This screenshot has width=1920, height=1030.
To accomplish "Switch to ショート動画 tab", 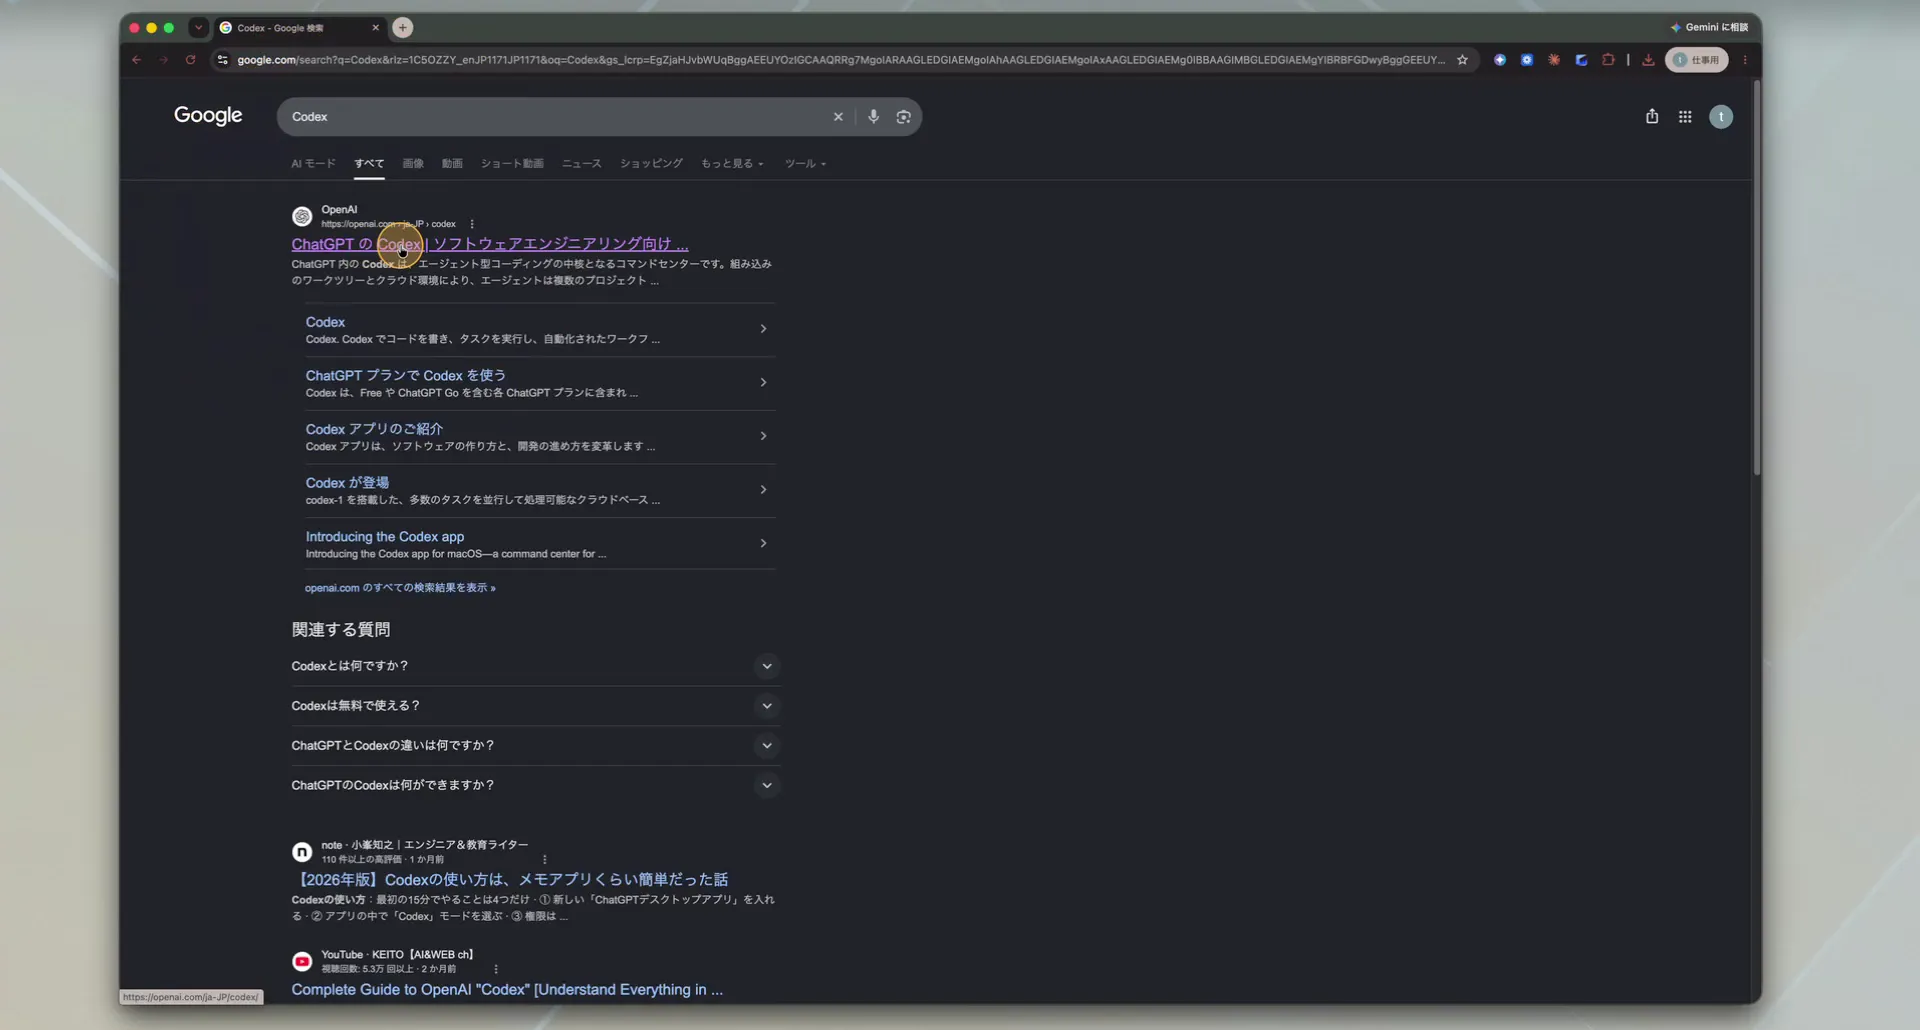I will coord(512,164).
